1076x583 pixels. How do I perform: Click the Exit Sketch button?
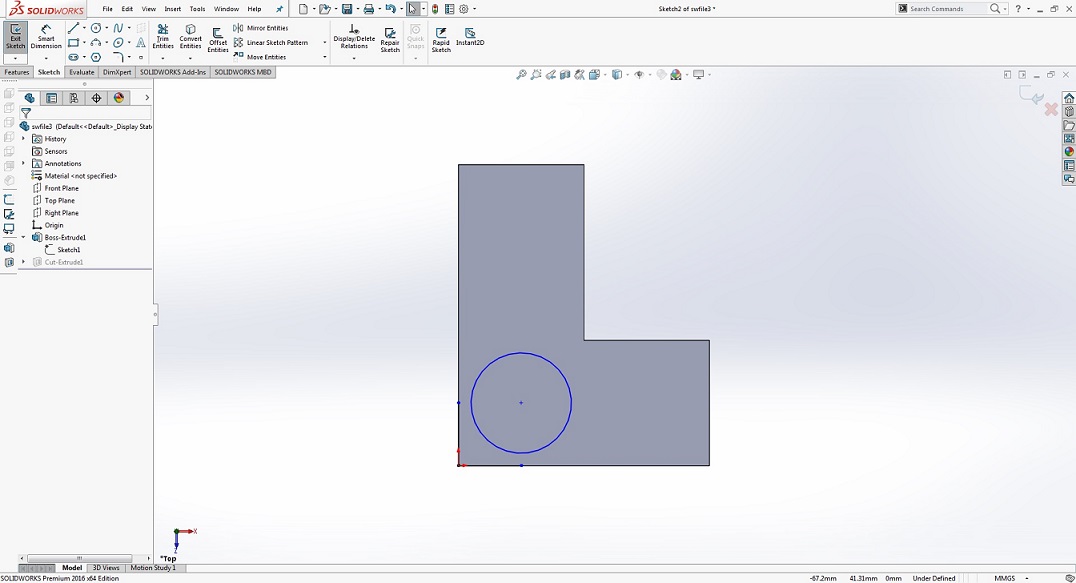pyautogui.click(x=15, y=36)
